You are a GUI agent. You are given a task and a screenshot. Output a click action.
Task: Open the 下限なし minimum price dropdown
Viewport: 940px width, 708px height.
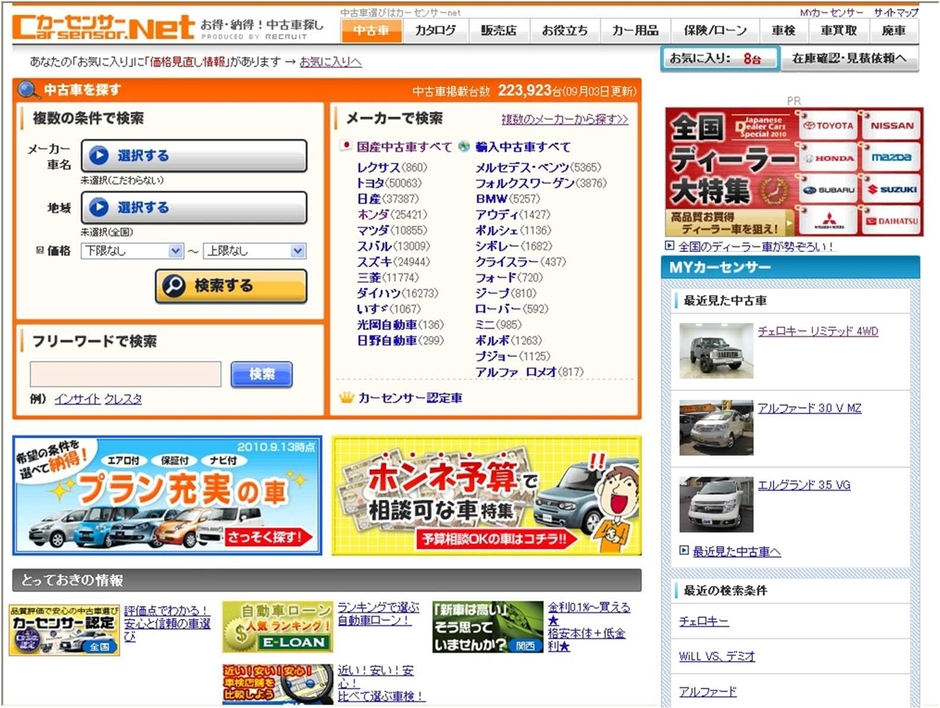coord(132,251)
